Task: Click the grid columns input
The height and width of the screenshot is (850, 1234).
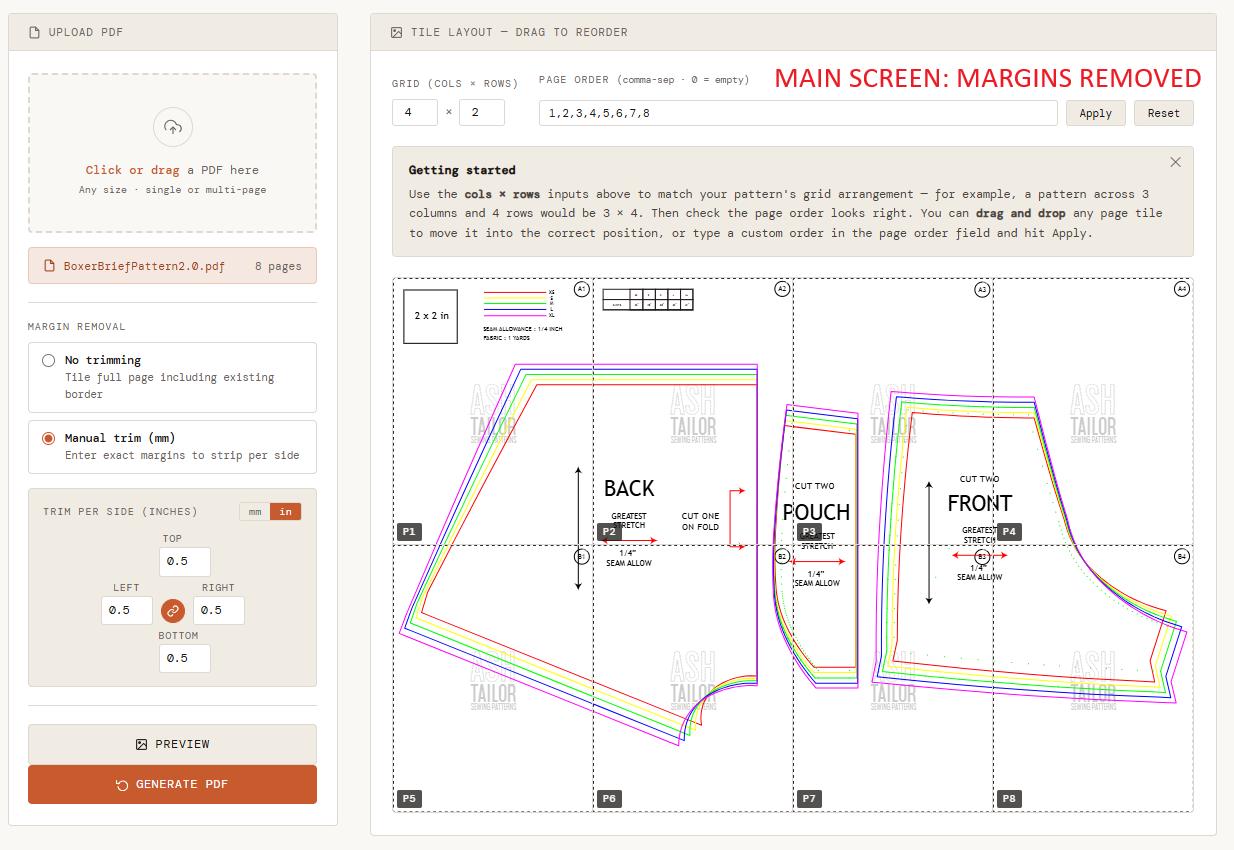Action: click(x=415, y=112)
